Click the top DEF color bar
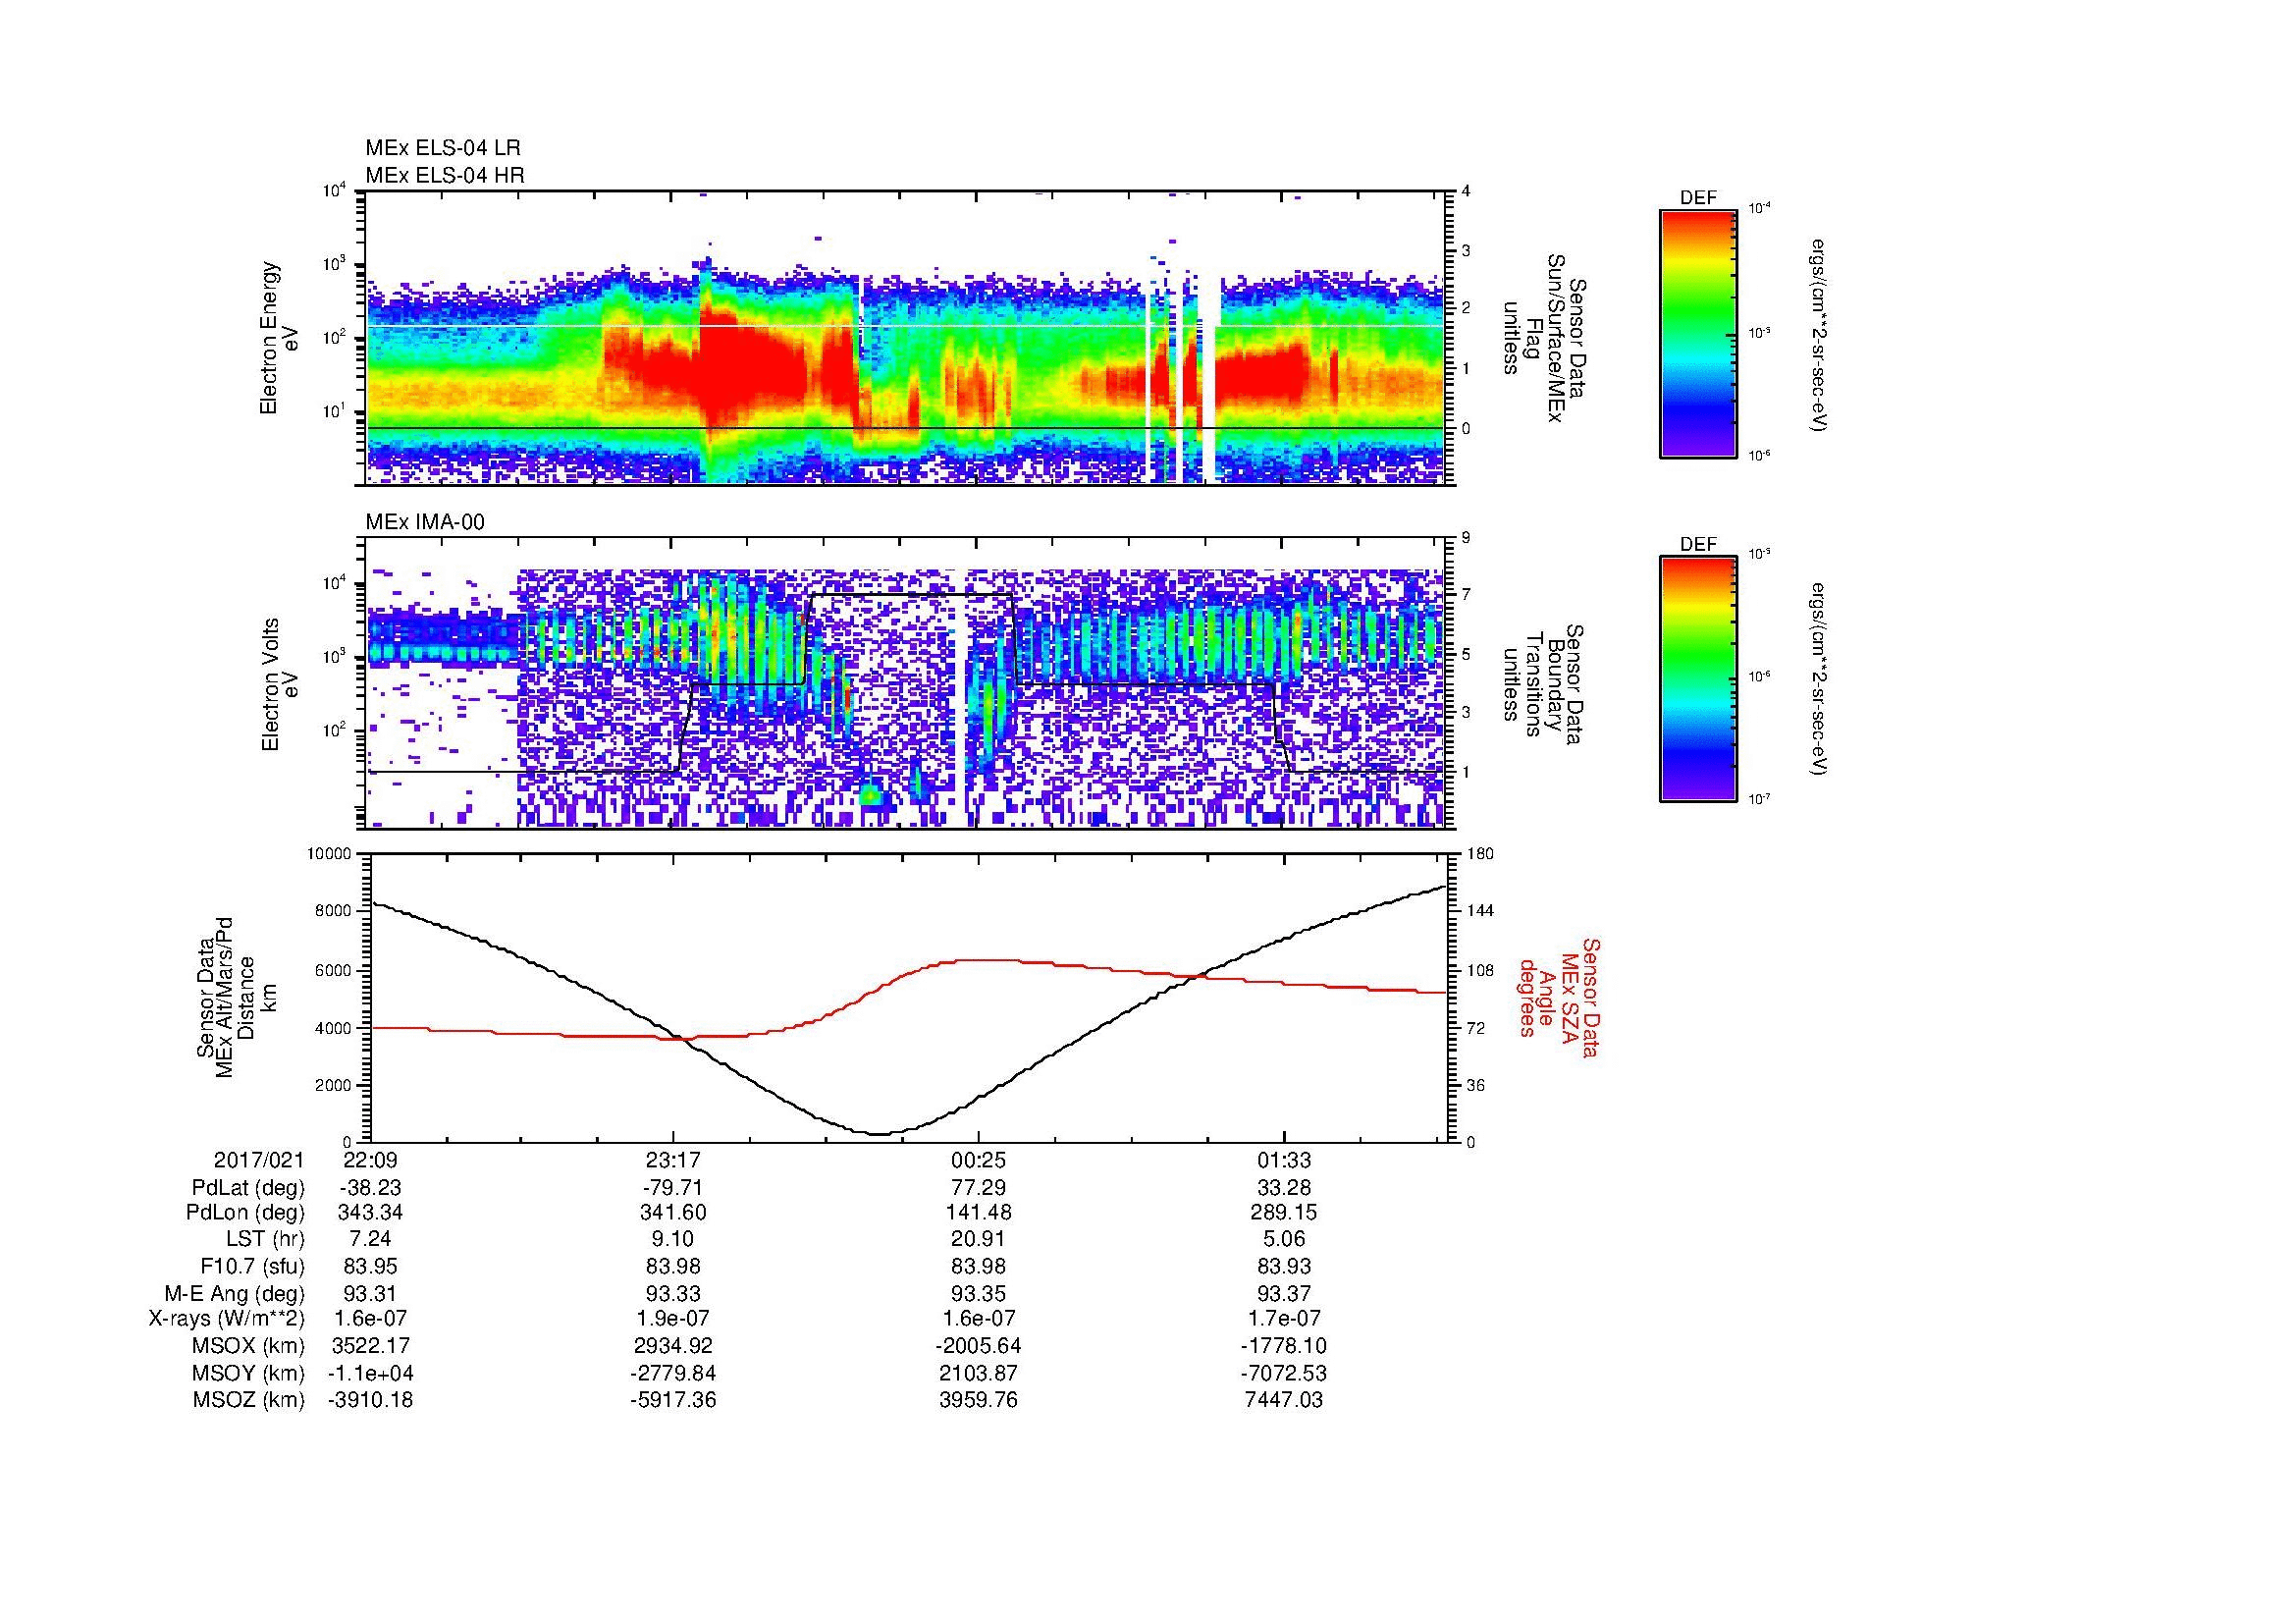The width and height of the screenshot is (2296, 1623). (x=1697, y=332)
